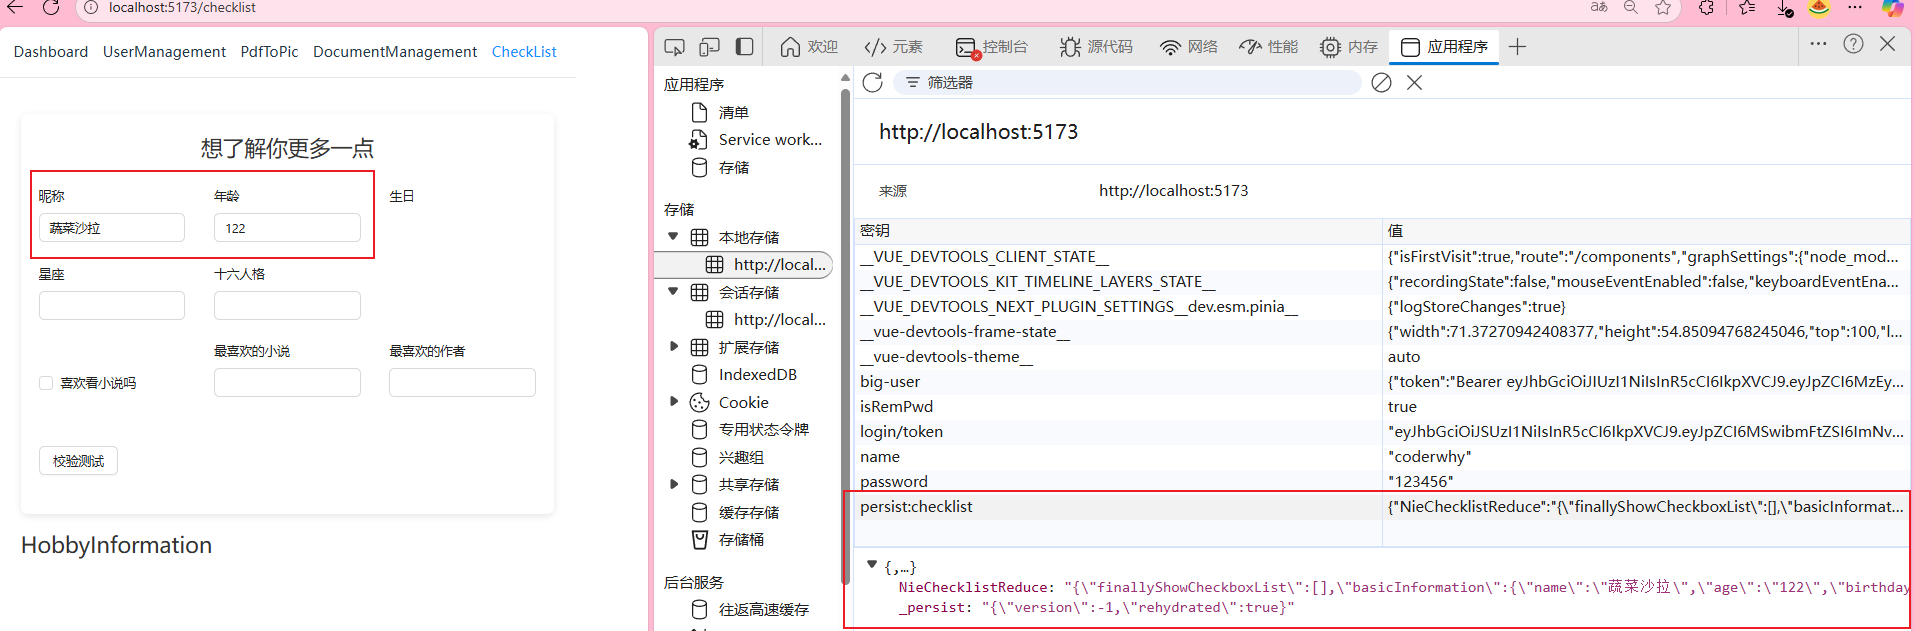Switch to the 网络 DevTools tab
This screenshot has width=1915, height=631.
tap(1188, 47)
